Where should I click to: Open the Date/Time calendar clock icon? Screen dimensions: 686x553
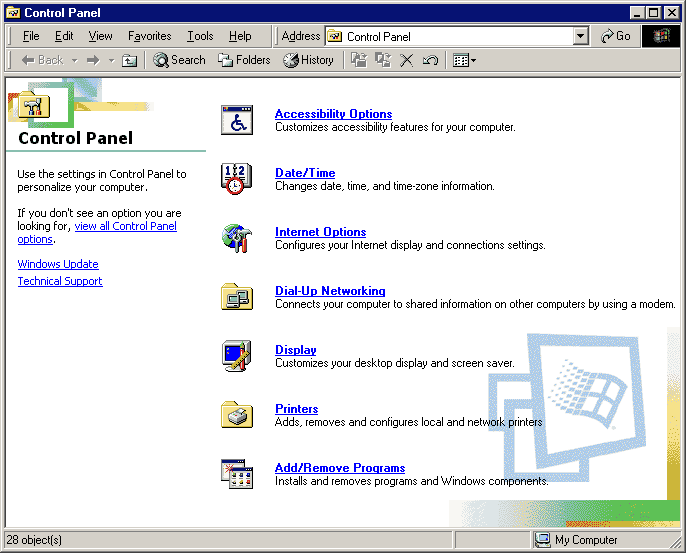(x=237, y=179)
